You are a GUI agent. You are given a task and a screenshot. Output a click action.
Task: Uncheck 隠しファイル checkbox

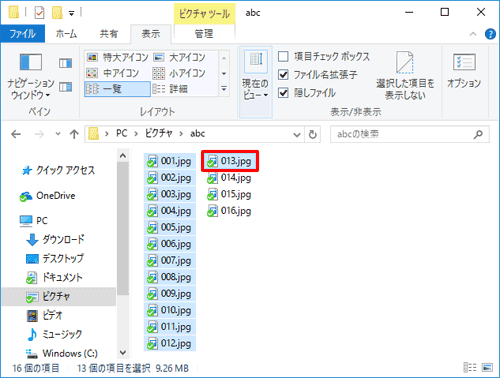(283, 93)
